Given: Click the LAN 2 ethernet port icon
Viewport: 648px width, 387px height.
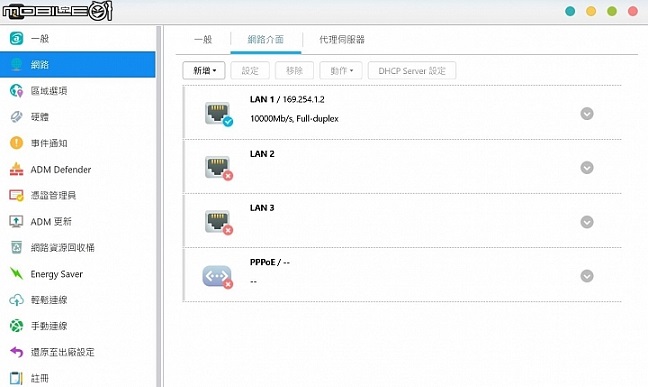Looking at the screenshot, I should 219,168.
